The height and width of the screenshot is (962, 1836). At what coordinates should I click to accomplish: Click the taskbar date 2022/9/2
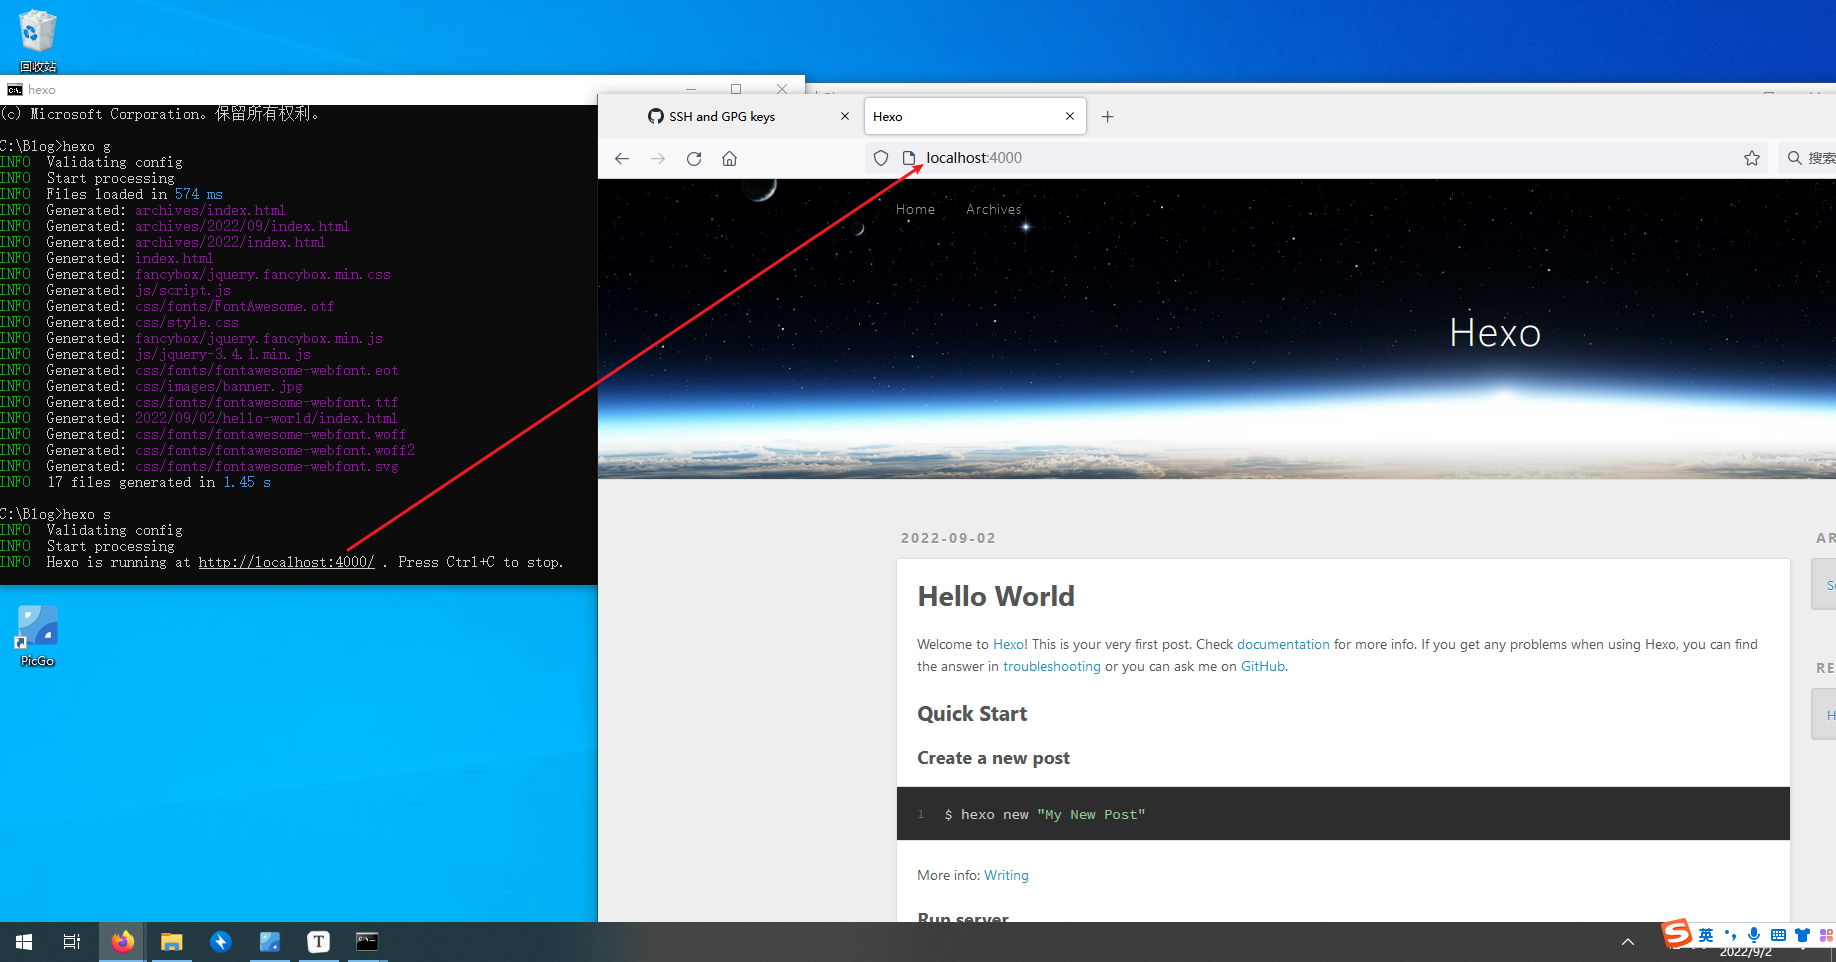click(1745, 953)
